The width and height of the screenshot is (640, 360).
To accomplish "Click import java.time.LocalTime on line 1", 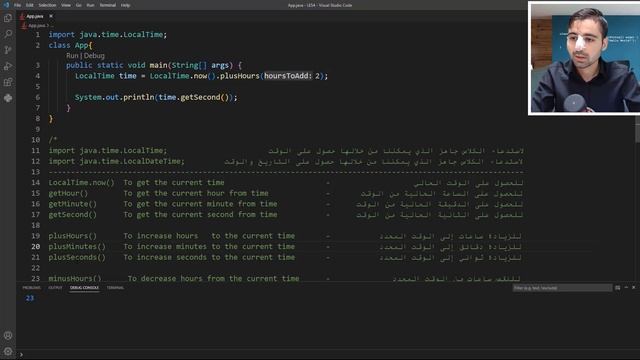I will point(108,35).
